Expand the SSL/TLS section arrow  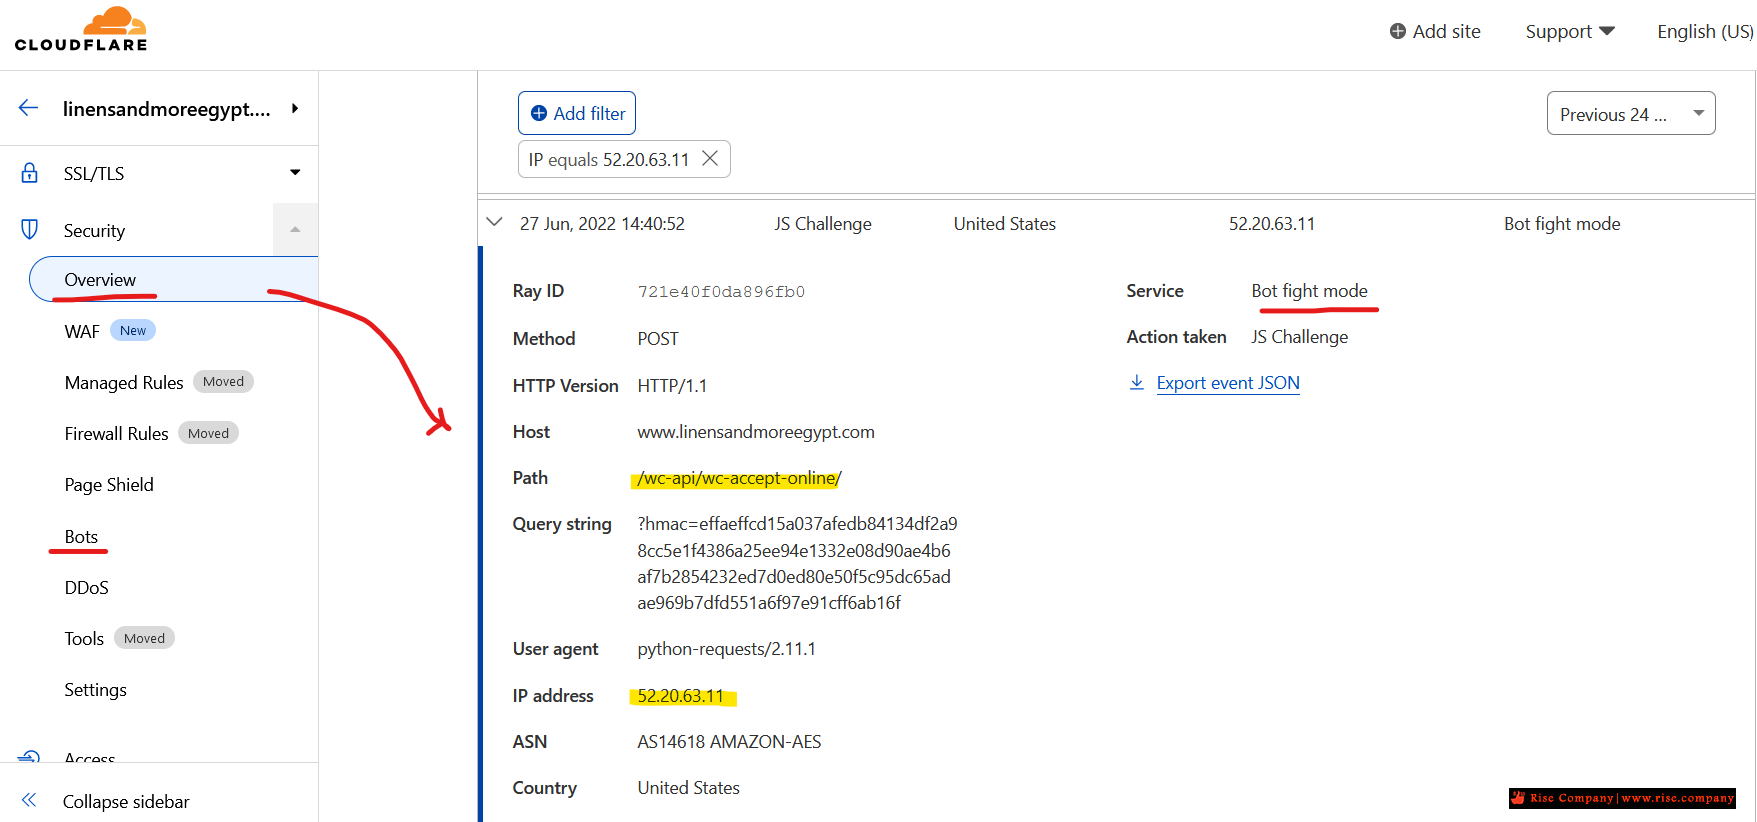coord(295,172)
